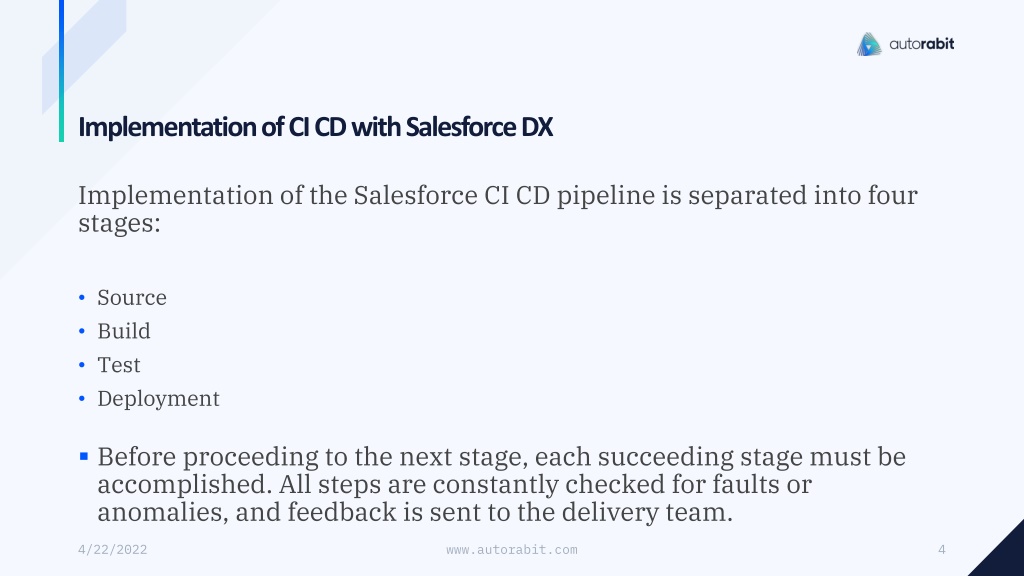
Task: Click the square bullet before the last paragraph
Action: tap(84, 456)
